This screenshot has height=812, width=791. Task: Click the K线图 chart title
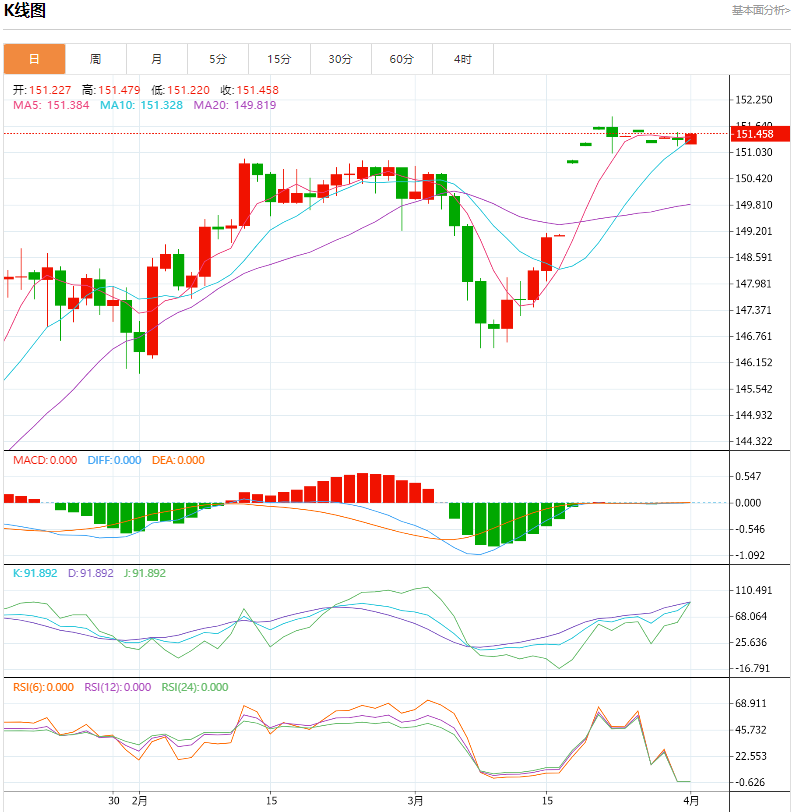tap(25, 11)
